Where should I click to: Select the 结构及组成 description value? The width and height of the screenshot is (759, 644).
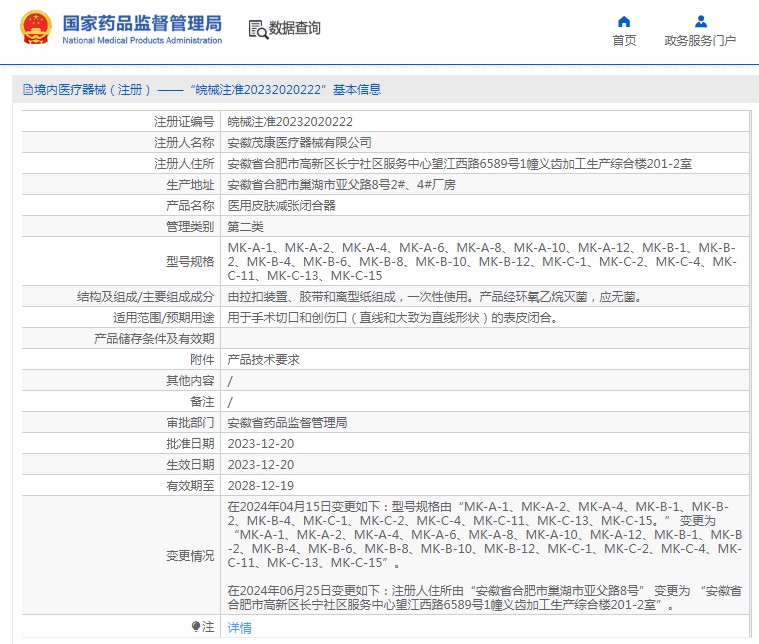(435, 296)
